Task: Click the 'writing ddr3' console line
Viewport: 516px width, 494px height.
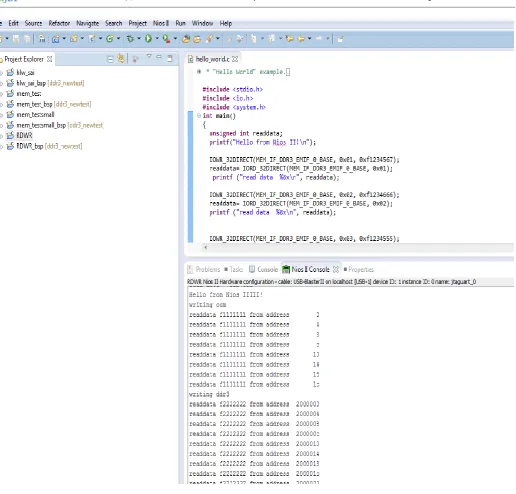Action: [x=209, y=394]
